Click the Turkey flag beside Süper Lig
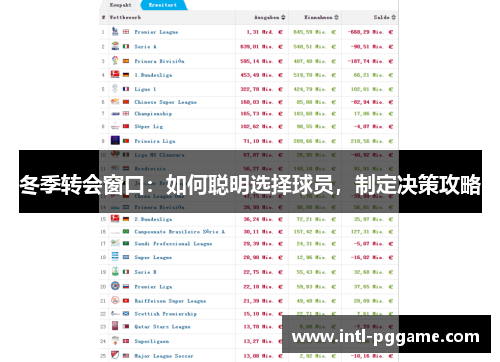 click(x=126, y=126)
